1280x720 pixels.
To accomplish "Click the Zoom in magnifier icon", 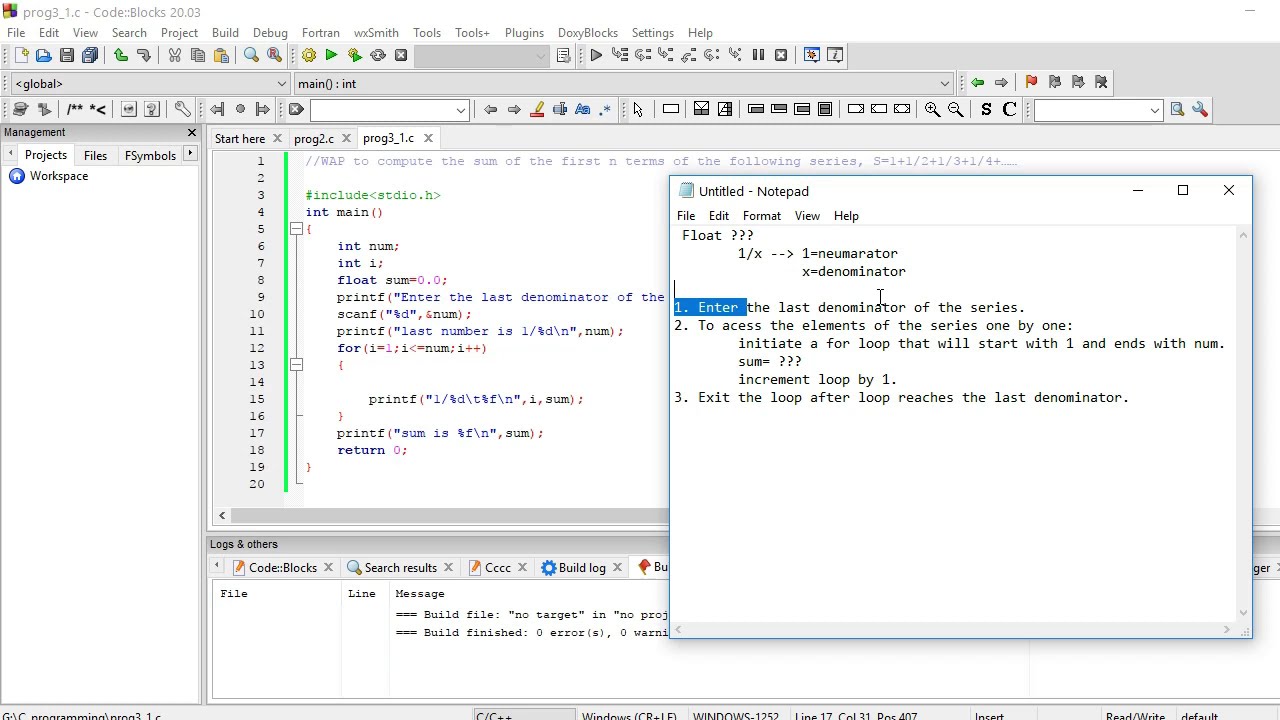I will coord(932,110).
